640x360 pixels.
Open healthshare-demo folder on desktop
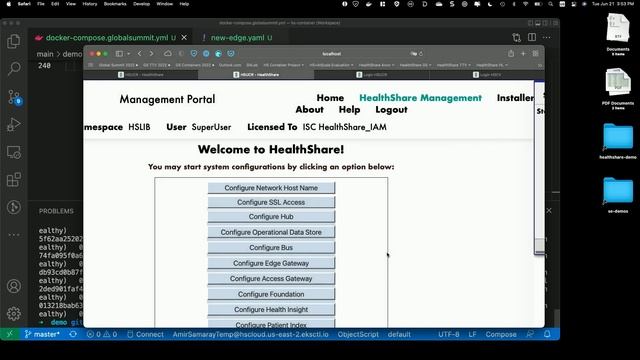point(618,141)
